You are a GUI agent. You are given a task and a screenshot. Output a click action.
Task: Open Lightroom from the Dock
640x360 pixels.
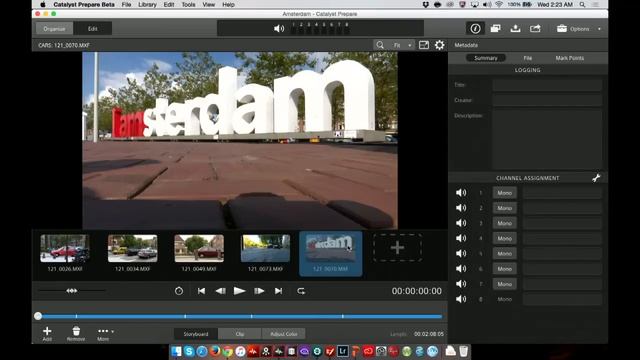coord(342,351)
